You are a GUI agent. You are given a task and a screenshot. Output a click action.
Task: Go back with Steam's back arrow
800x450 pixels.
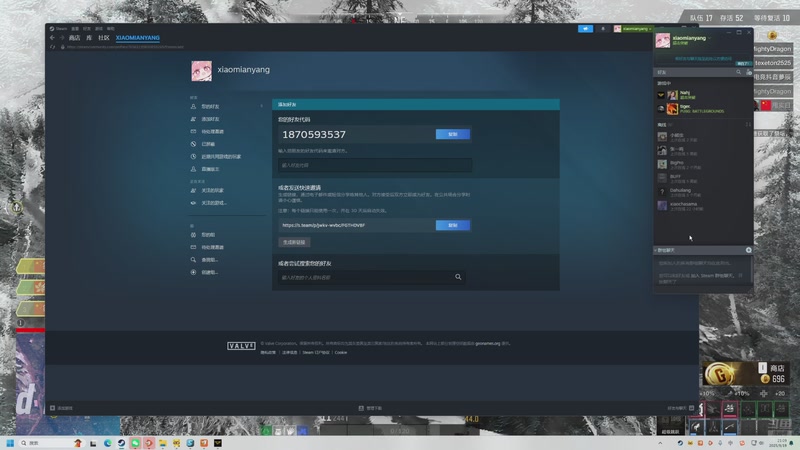(52, 38)
